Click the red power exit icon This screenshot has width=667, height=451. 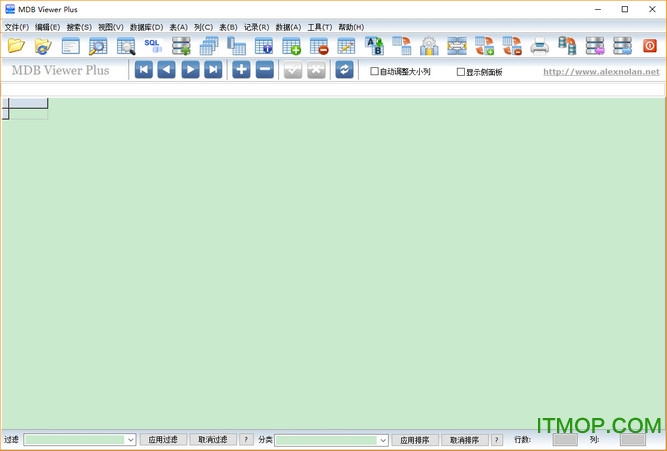[650, 46]
